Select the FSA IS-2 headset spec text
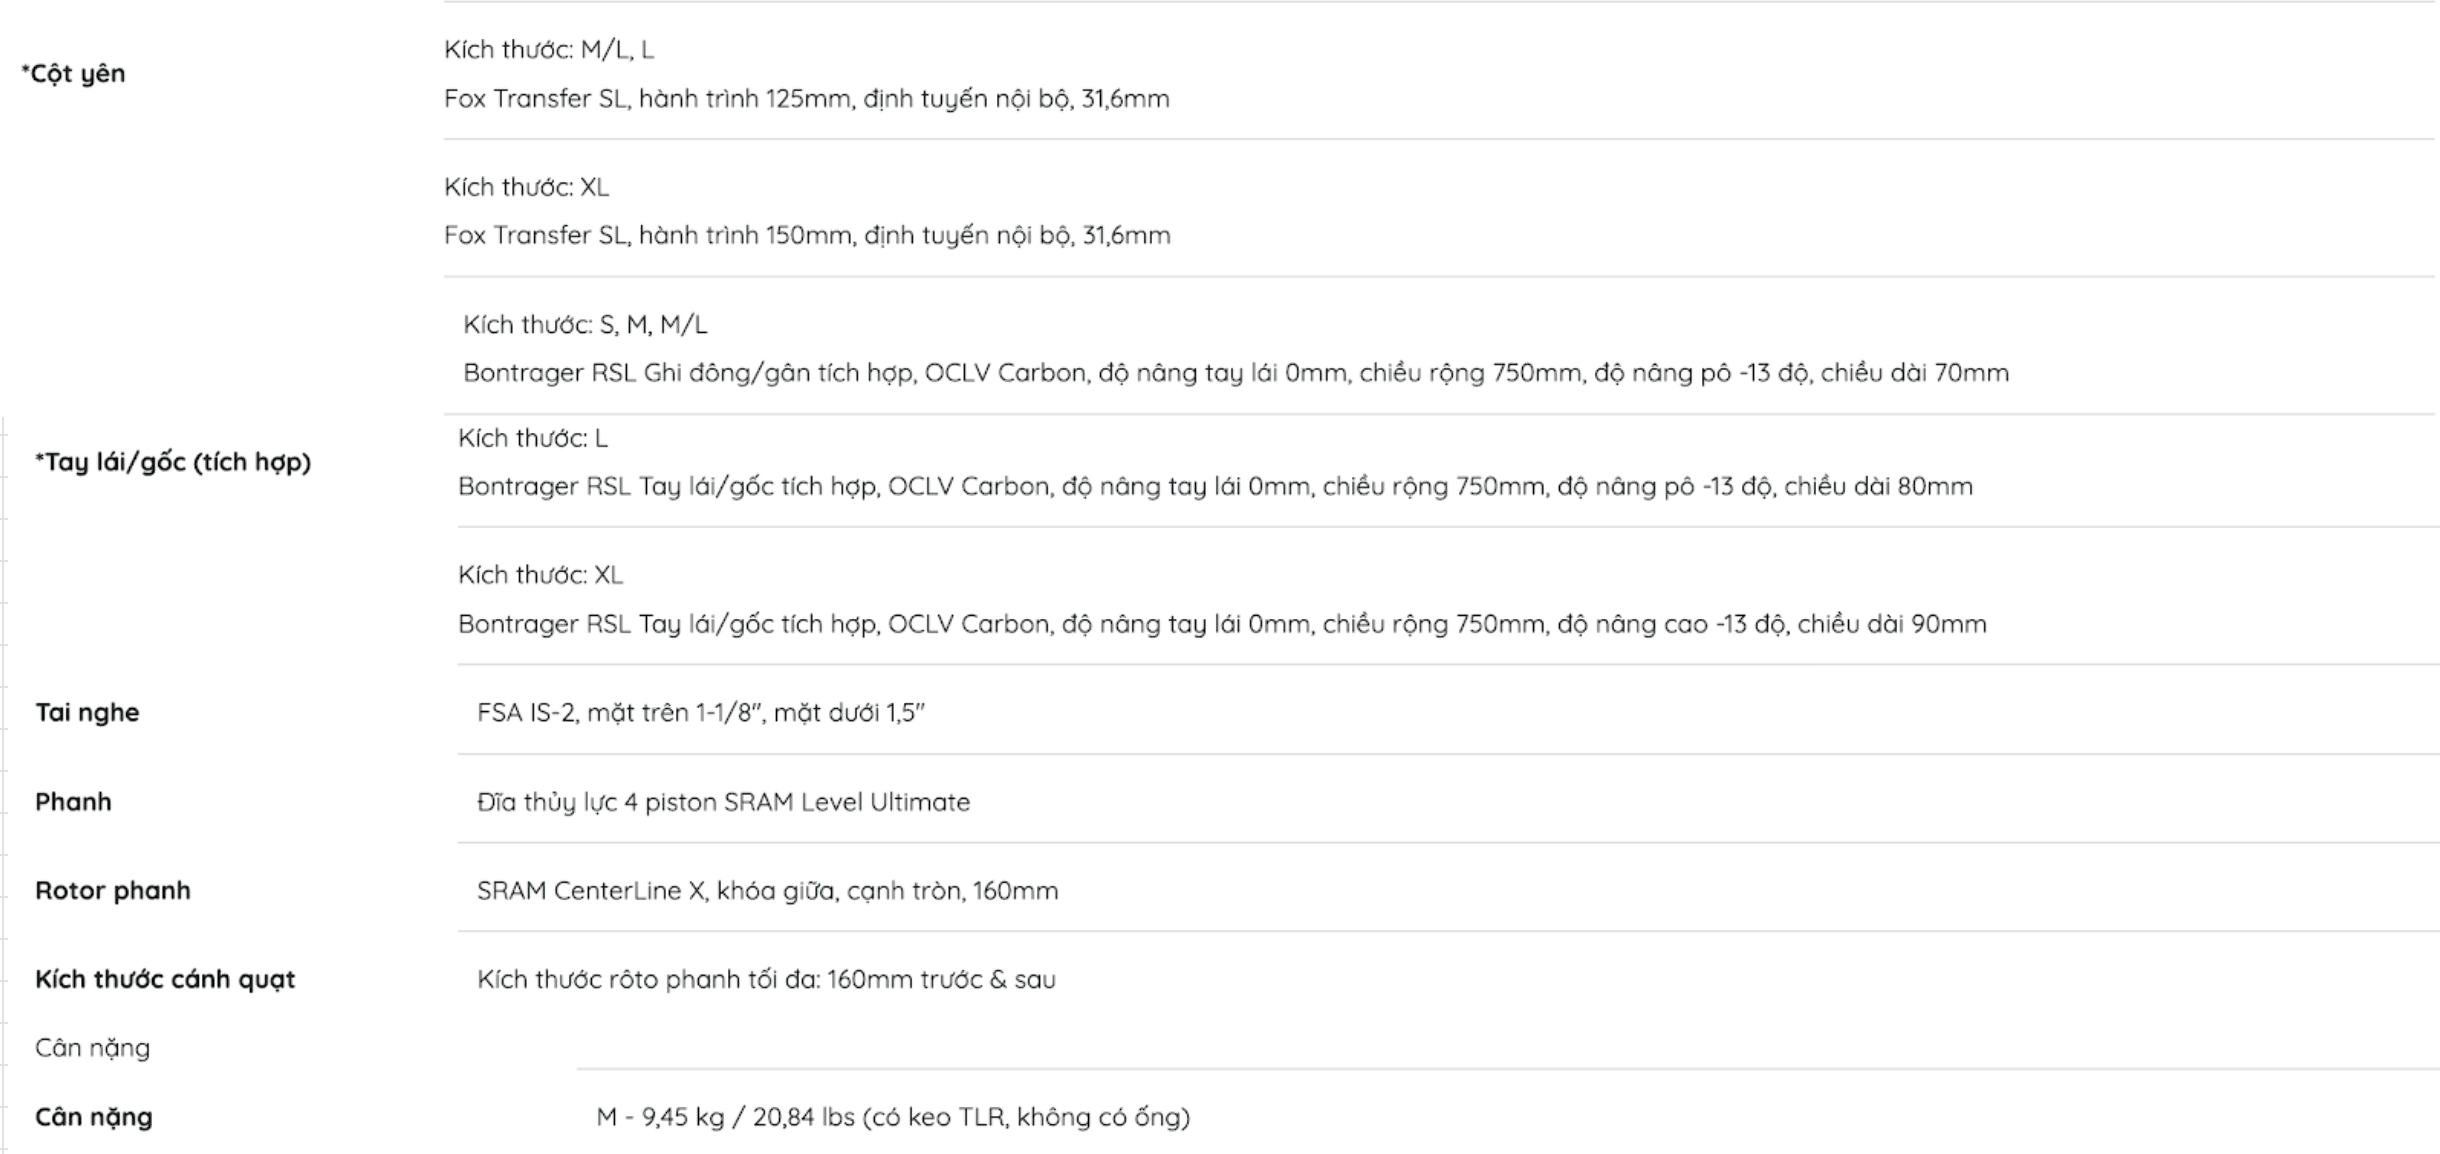The image size is (2440, 1154). (x=700, y=712)
